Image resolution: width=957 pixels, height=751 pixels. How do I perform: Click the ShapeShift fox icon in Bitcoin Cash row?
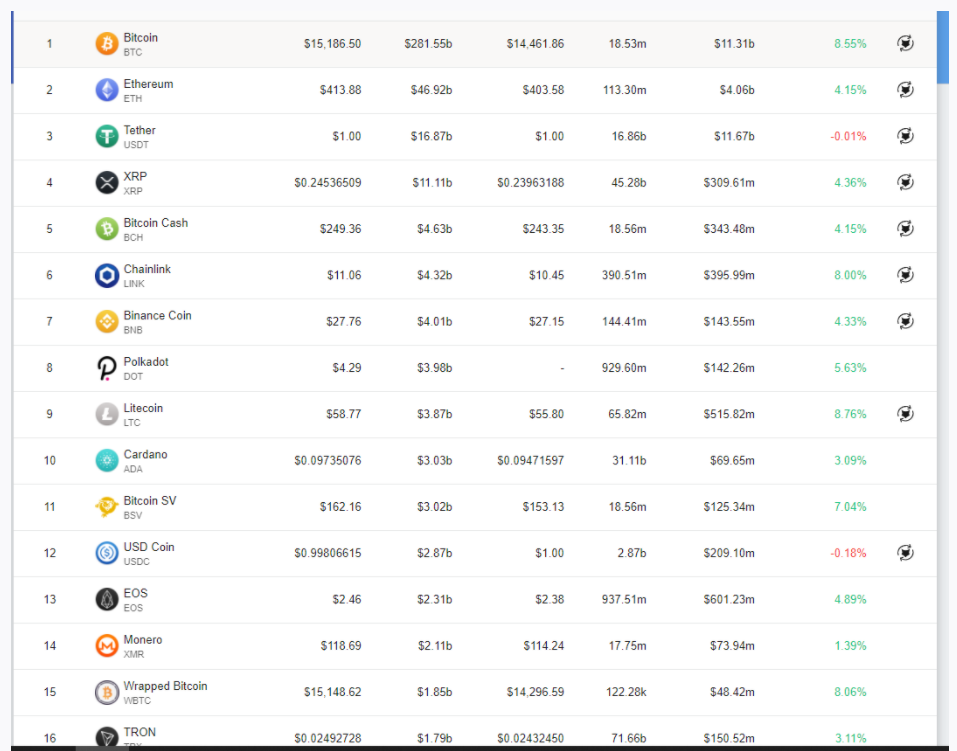pos(906,228)
